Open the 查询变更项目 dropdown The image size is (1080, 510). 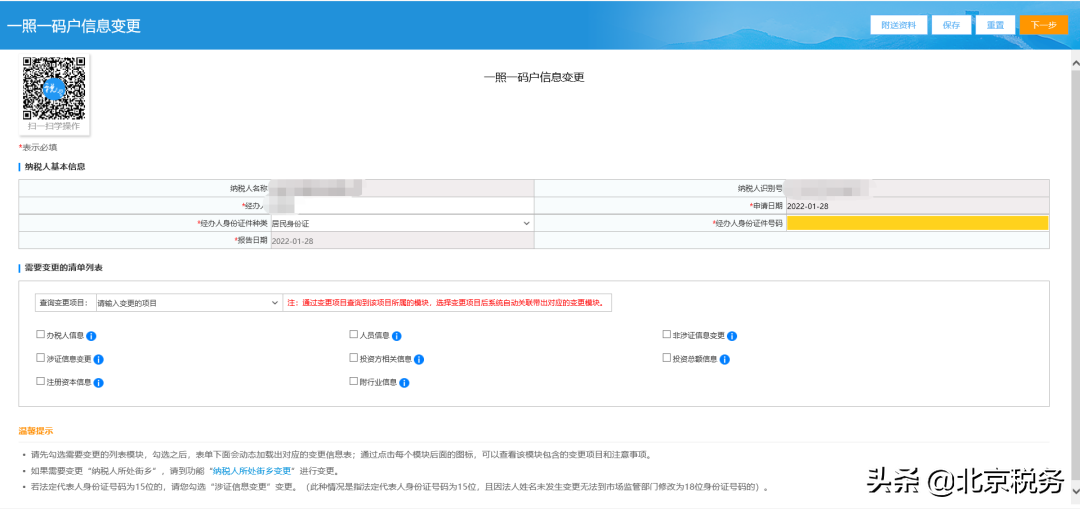point(188,303)
